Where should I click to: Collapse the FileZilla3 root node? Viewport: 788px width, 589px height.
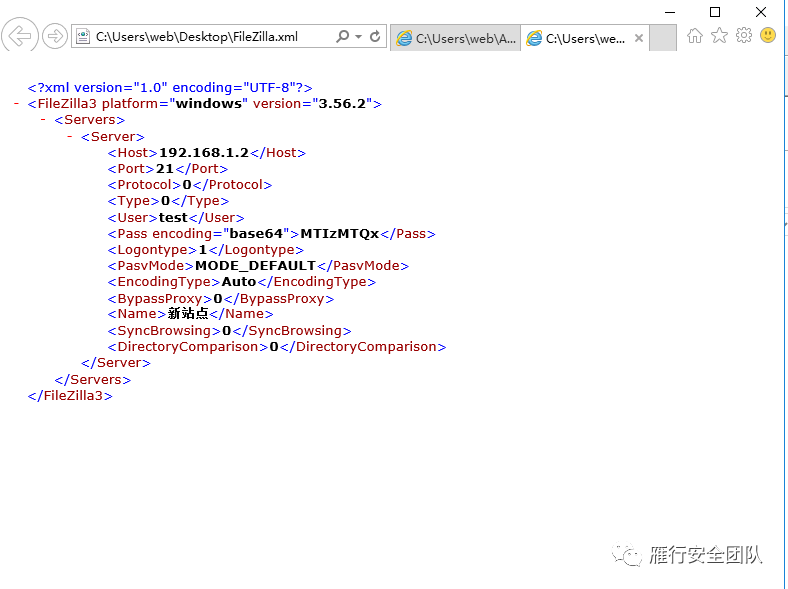click(x=17, y=103)
